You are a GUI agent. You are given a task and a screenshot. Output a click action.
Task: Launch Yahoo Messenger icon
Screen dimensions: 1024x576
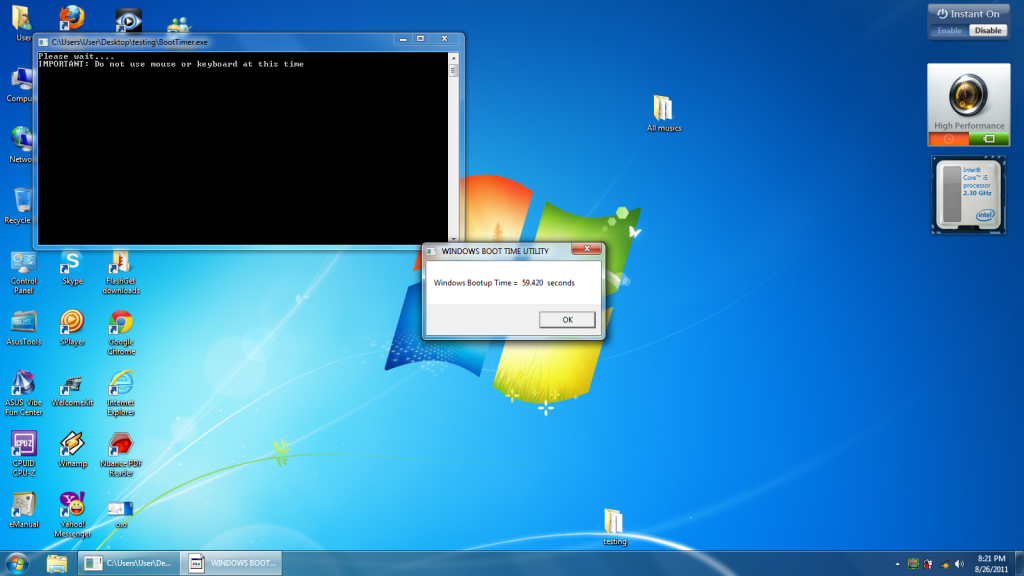pyautogui.click(x=72, y=504)
